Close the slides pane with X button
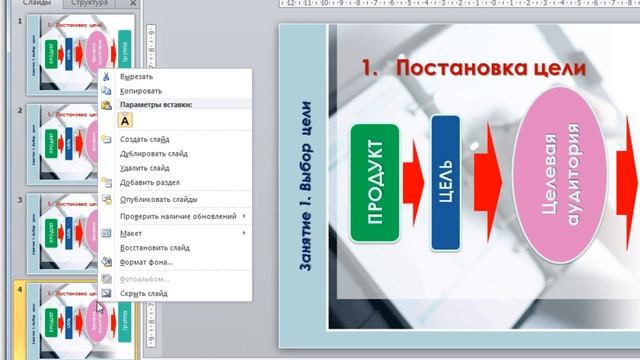The height and width of the screenshot is (360, 640). click(133, 3)
